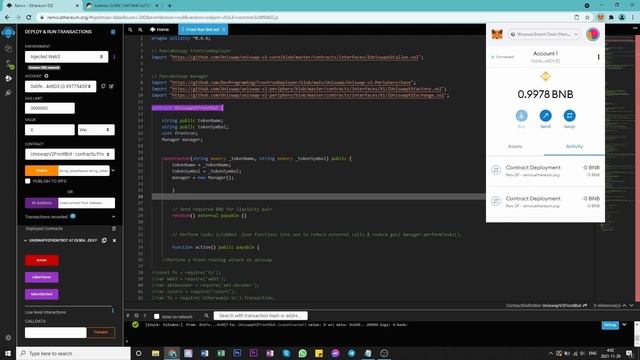The height and width of the screenshot is (360, 640).
Task: Click the red action function button
Action: pyautogui.click(x=42, y=260)
